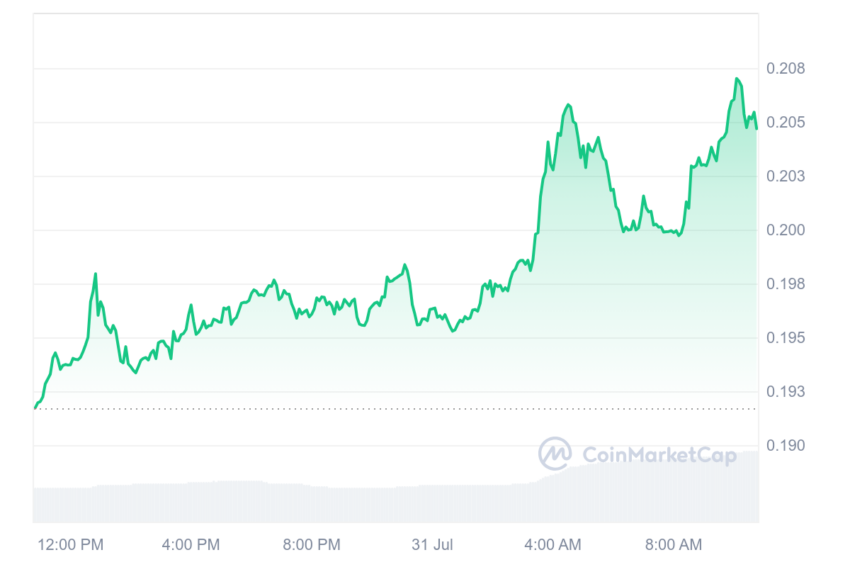Click the 8:00 PM time label
Viewport: 850px width, 567px height.
[x=312, y=544]
